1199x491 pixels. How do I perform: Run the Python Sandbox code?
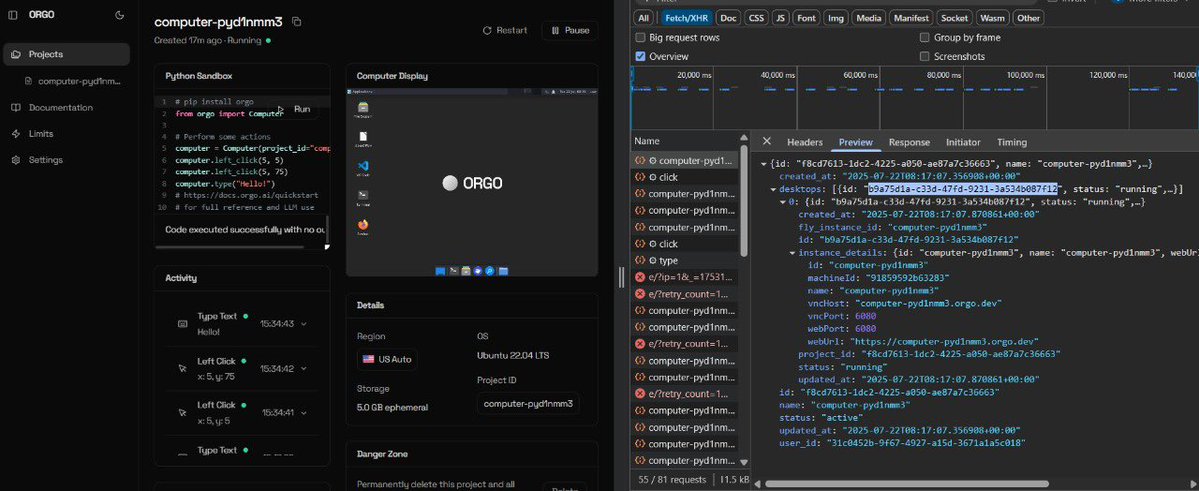click(x=296, y=109)
